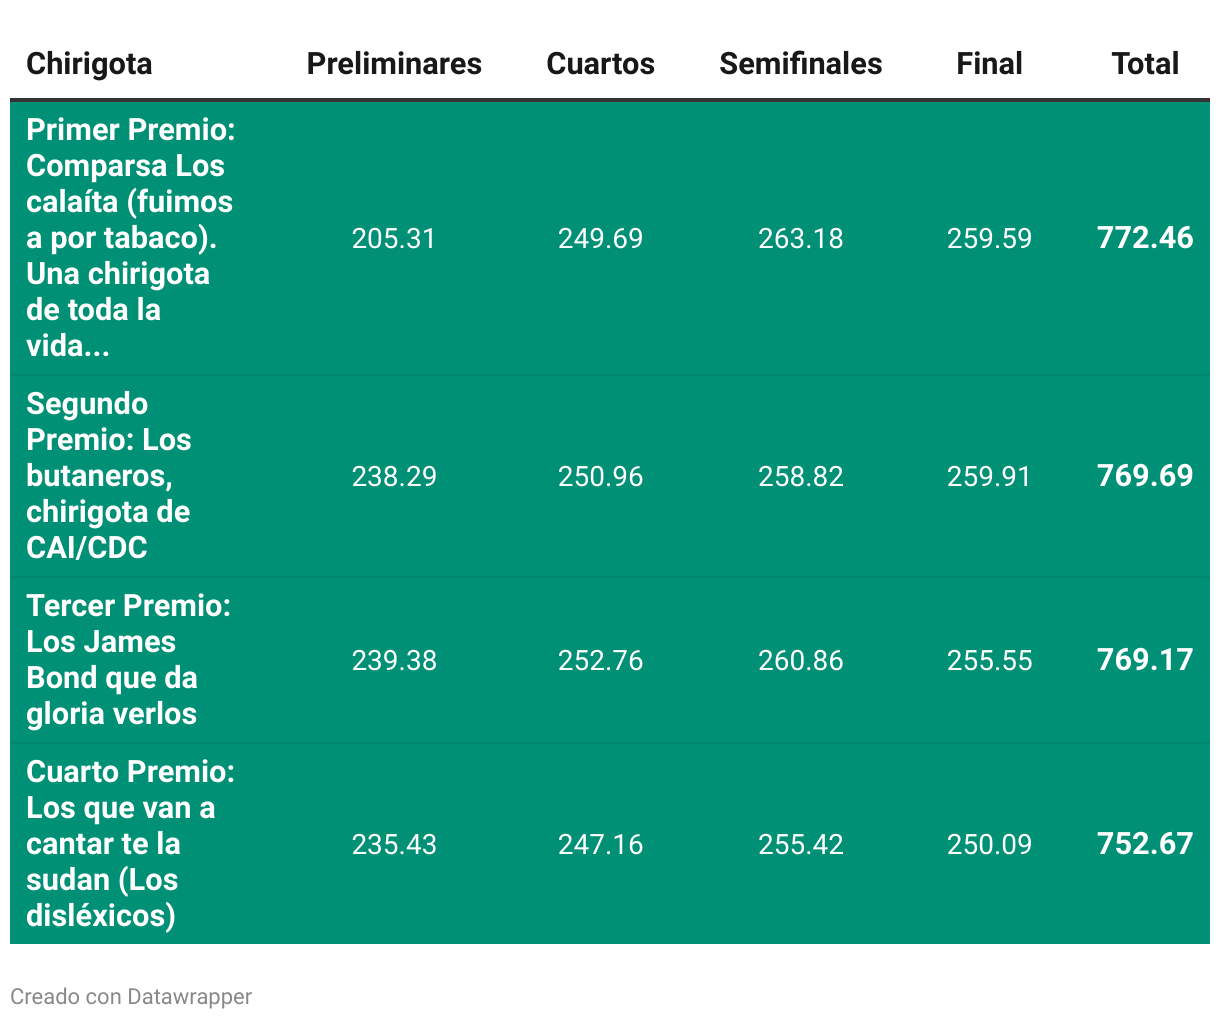1220x1020 pixels.
Task: Select the Tercer Premio Los James Bond cell
Action: coord(128,660)
